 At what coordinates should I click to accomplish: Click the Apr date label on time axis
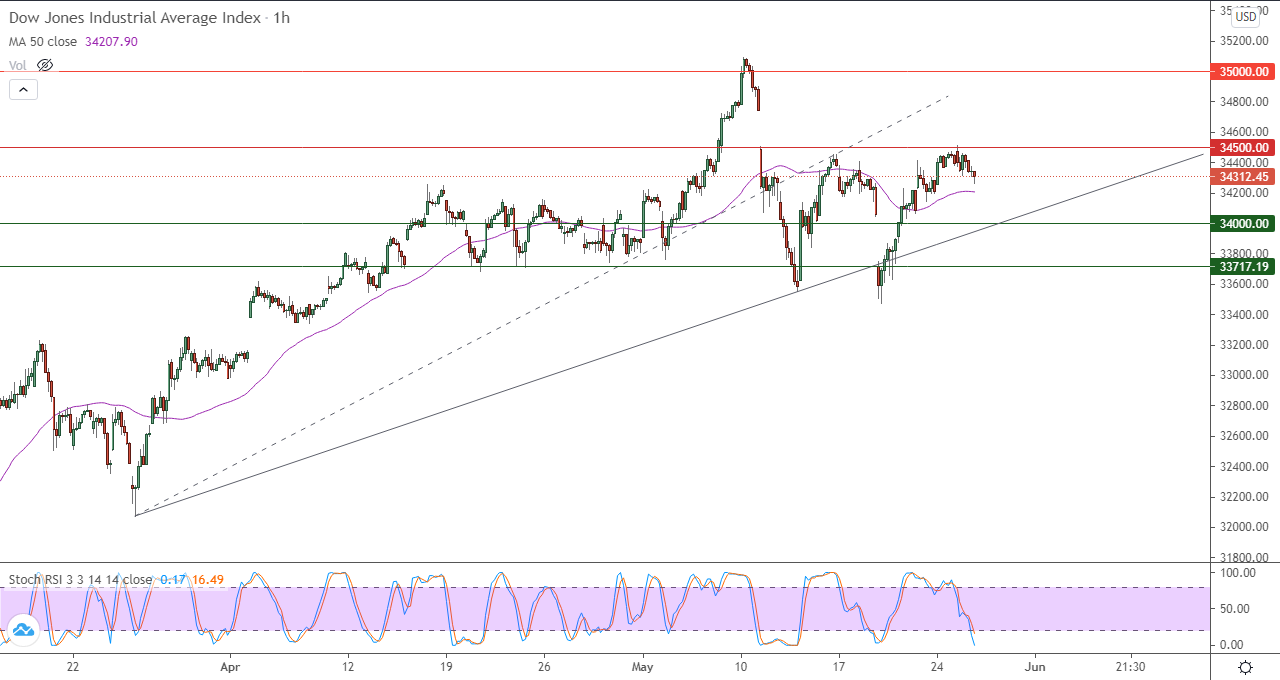[x=231, y=667]
